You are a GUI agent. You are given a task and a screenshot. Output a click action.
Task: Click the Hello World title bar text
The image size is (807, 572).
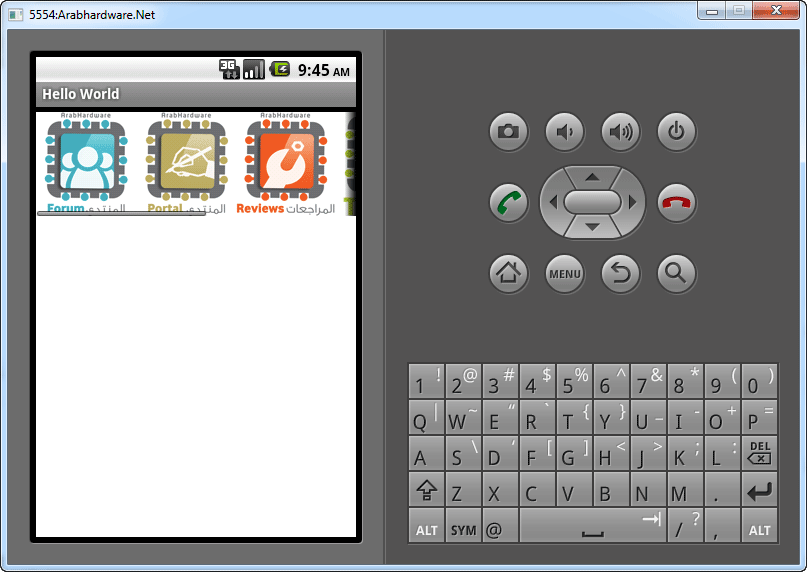[81, 94]
